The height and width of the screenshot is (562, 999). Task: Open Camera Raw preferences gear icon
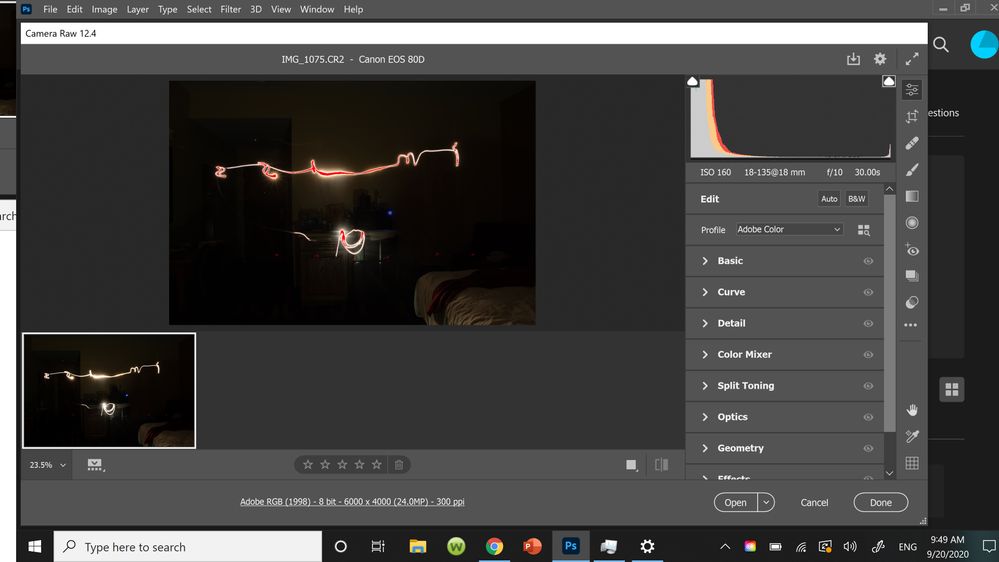click(880, 59)
